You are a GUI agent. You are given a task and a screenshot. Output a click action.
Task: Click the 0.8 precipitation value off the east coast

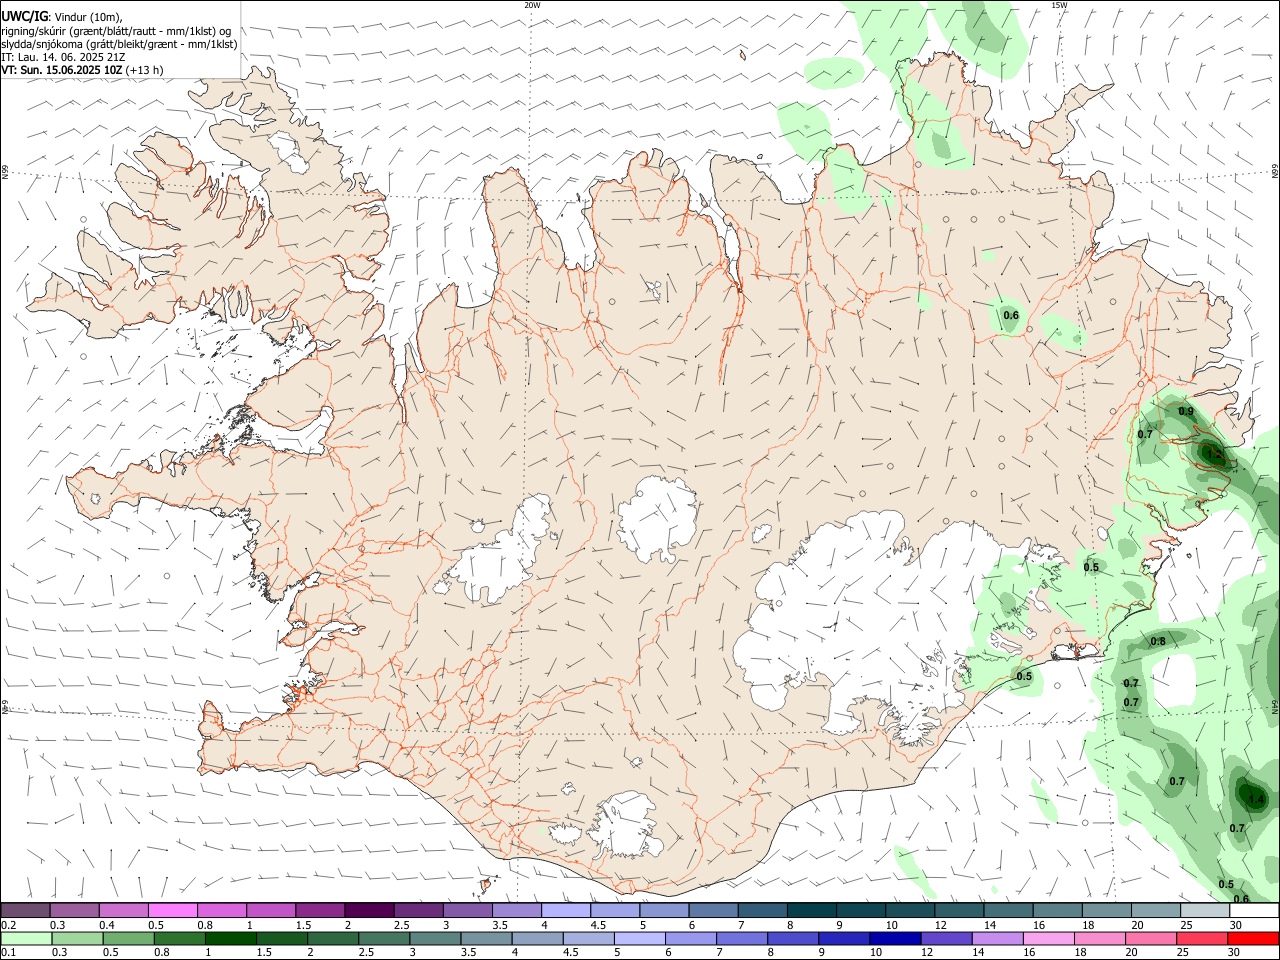pos(1157,641)
